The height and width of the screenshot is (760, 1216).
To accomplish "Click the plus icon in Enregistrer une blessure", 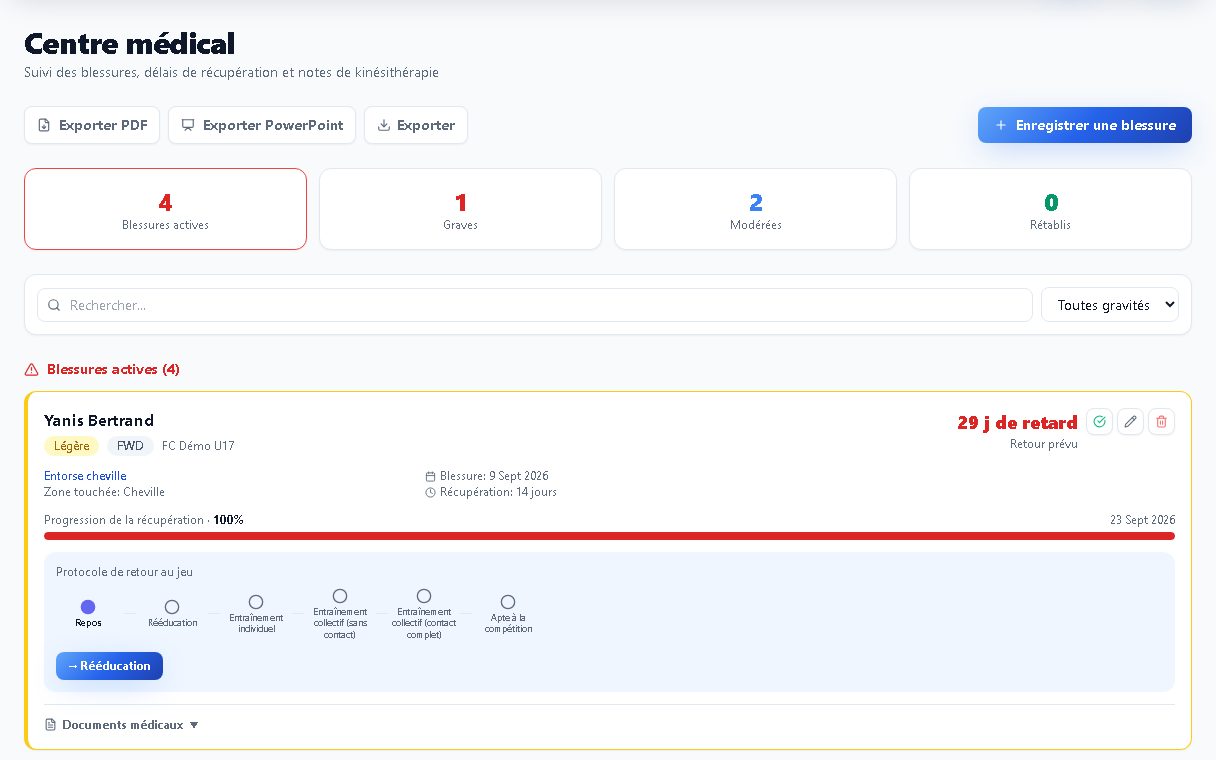I will [x=1001, y=125].
